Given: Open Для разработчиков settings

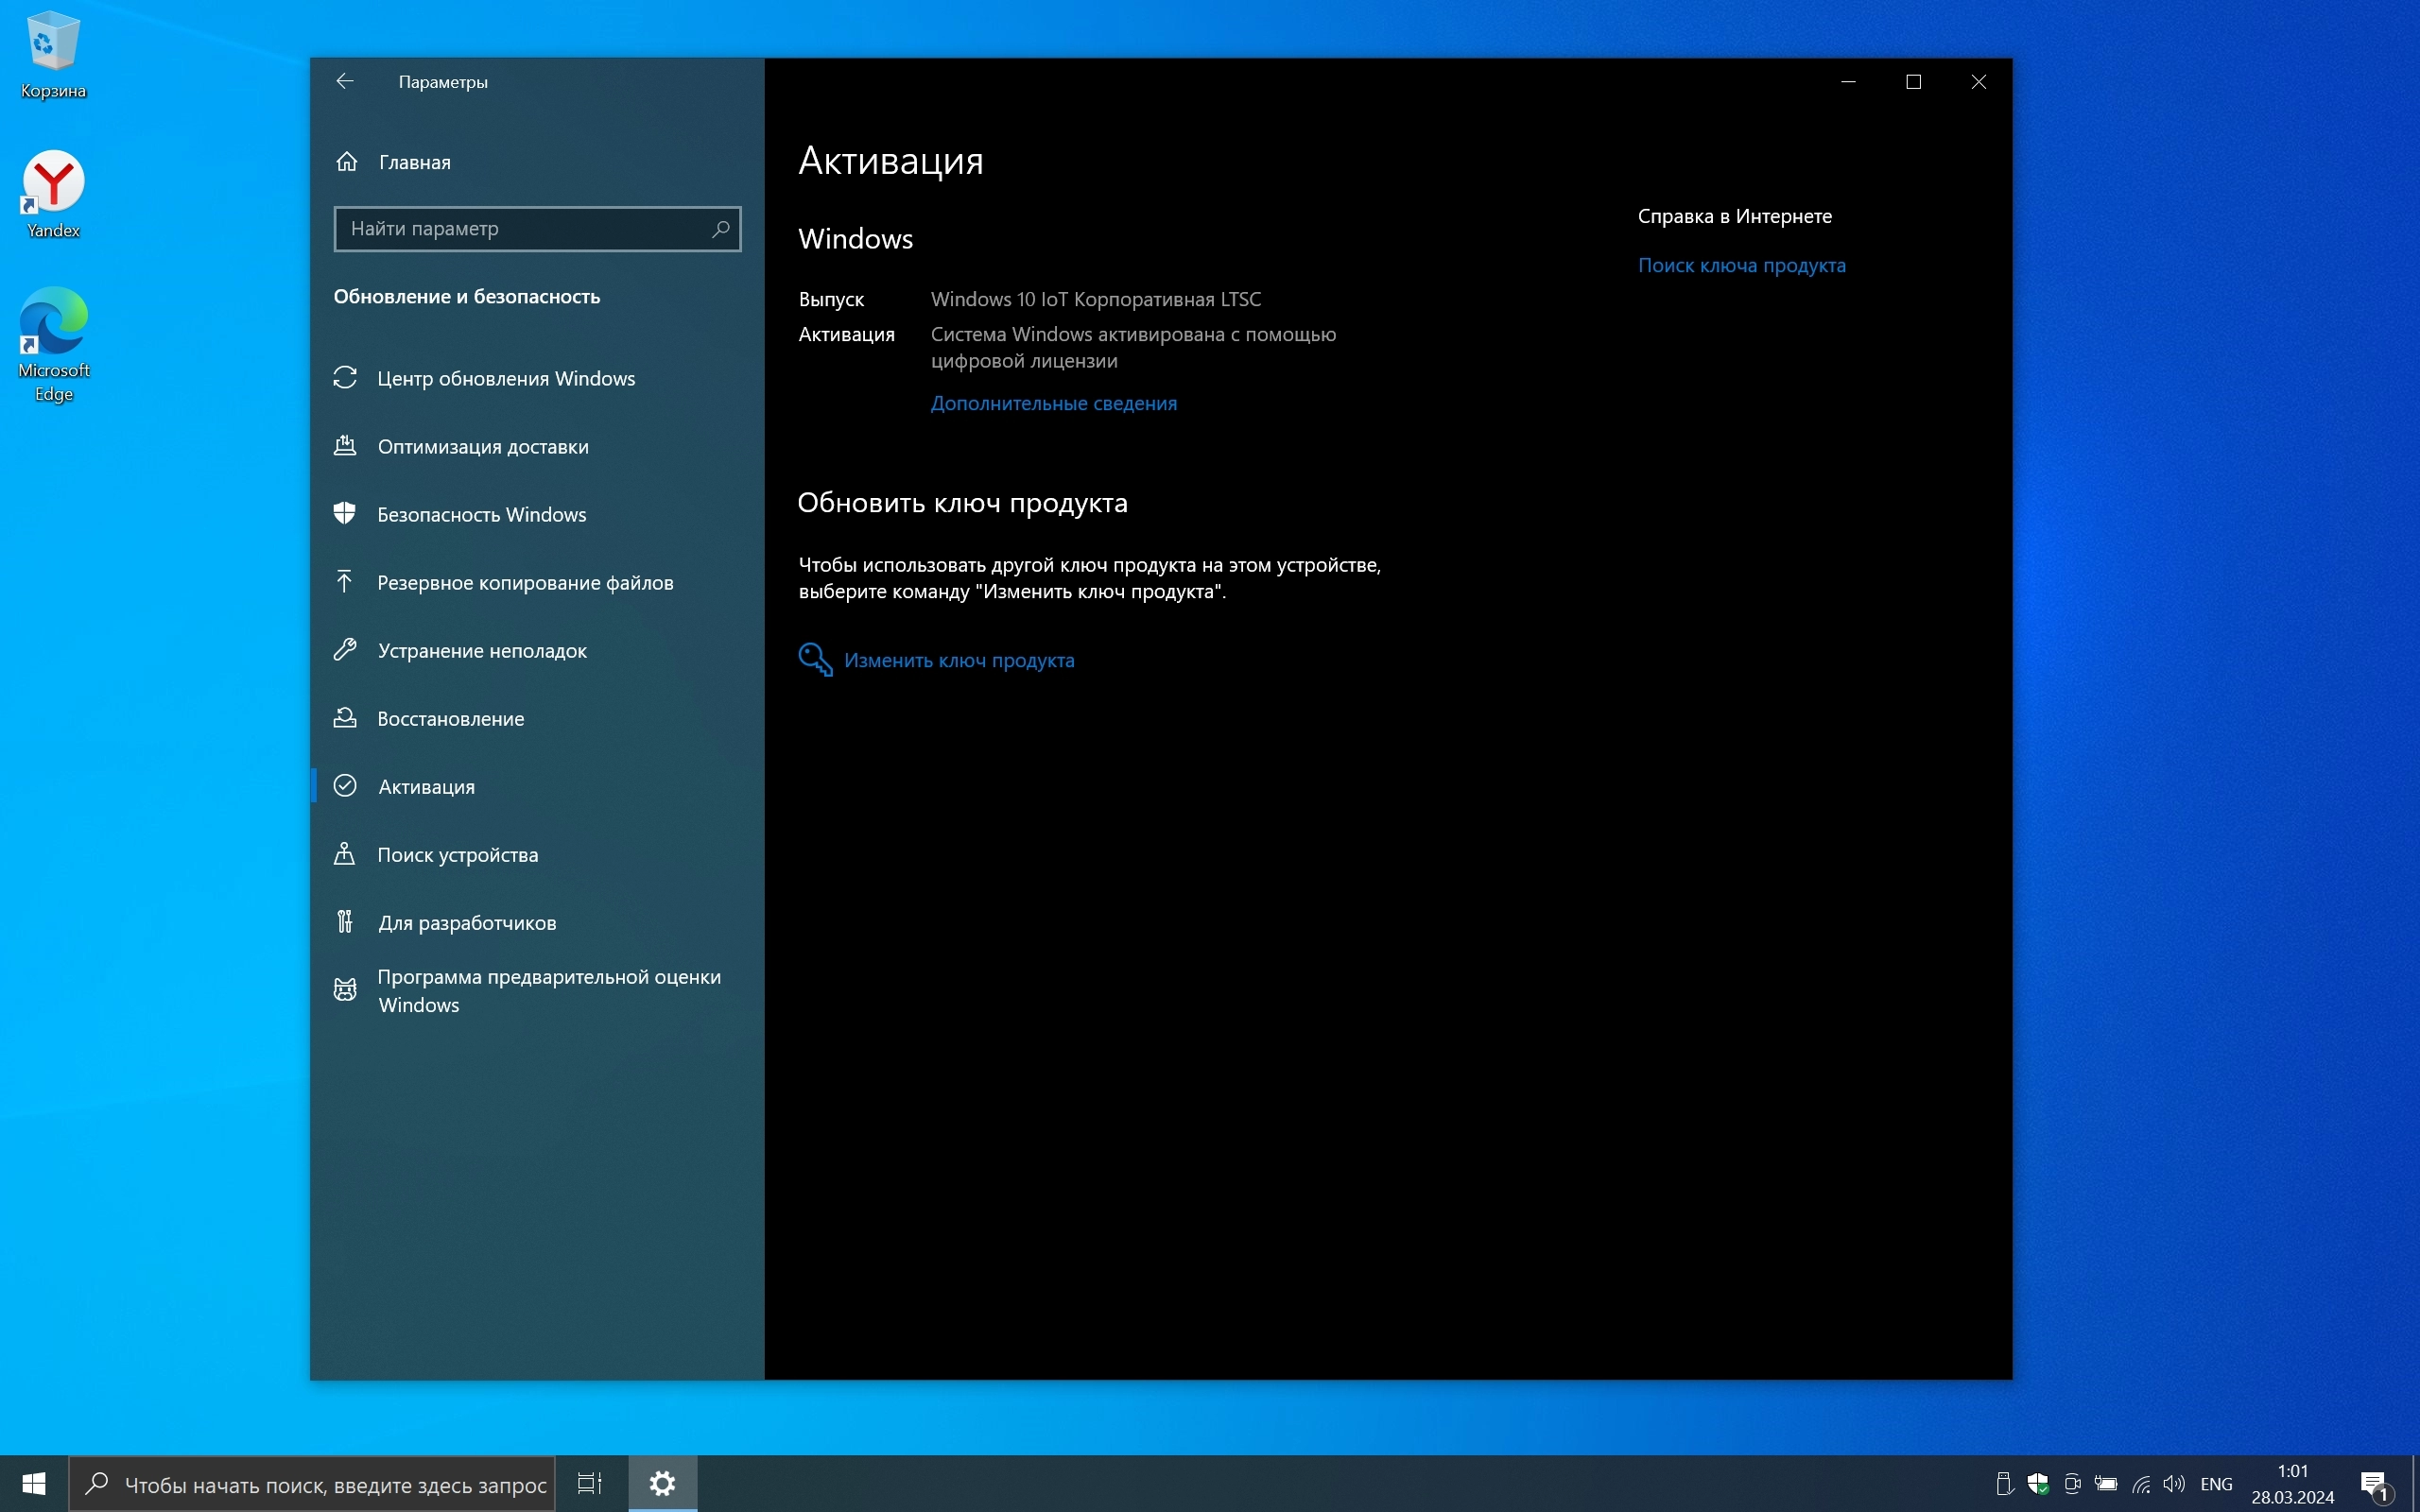Looking at the screenshot, I should pyautogui.click(x=466, y=922).
